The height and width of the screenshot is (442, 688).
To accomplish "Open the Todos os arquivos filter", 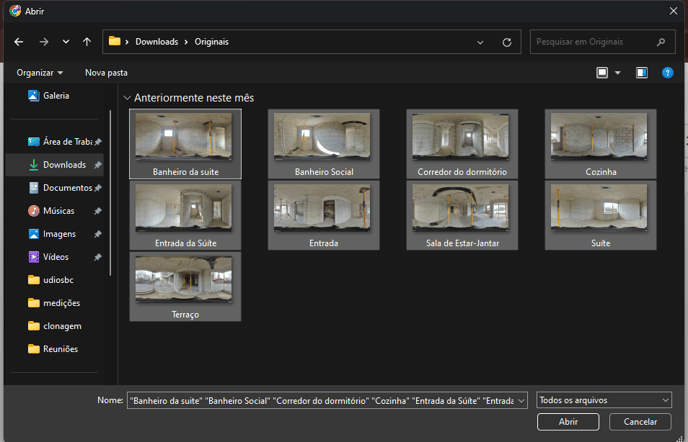I will [604, 400].
